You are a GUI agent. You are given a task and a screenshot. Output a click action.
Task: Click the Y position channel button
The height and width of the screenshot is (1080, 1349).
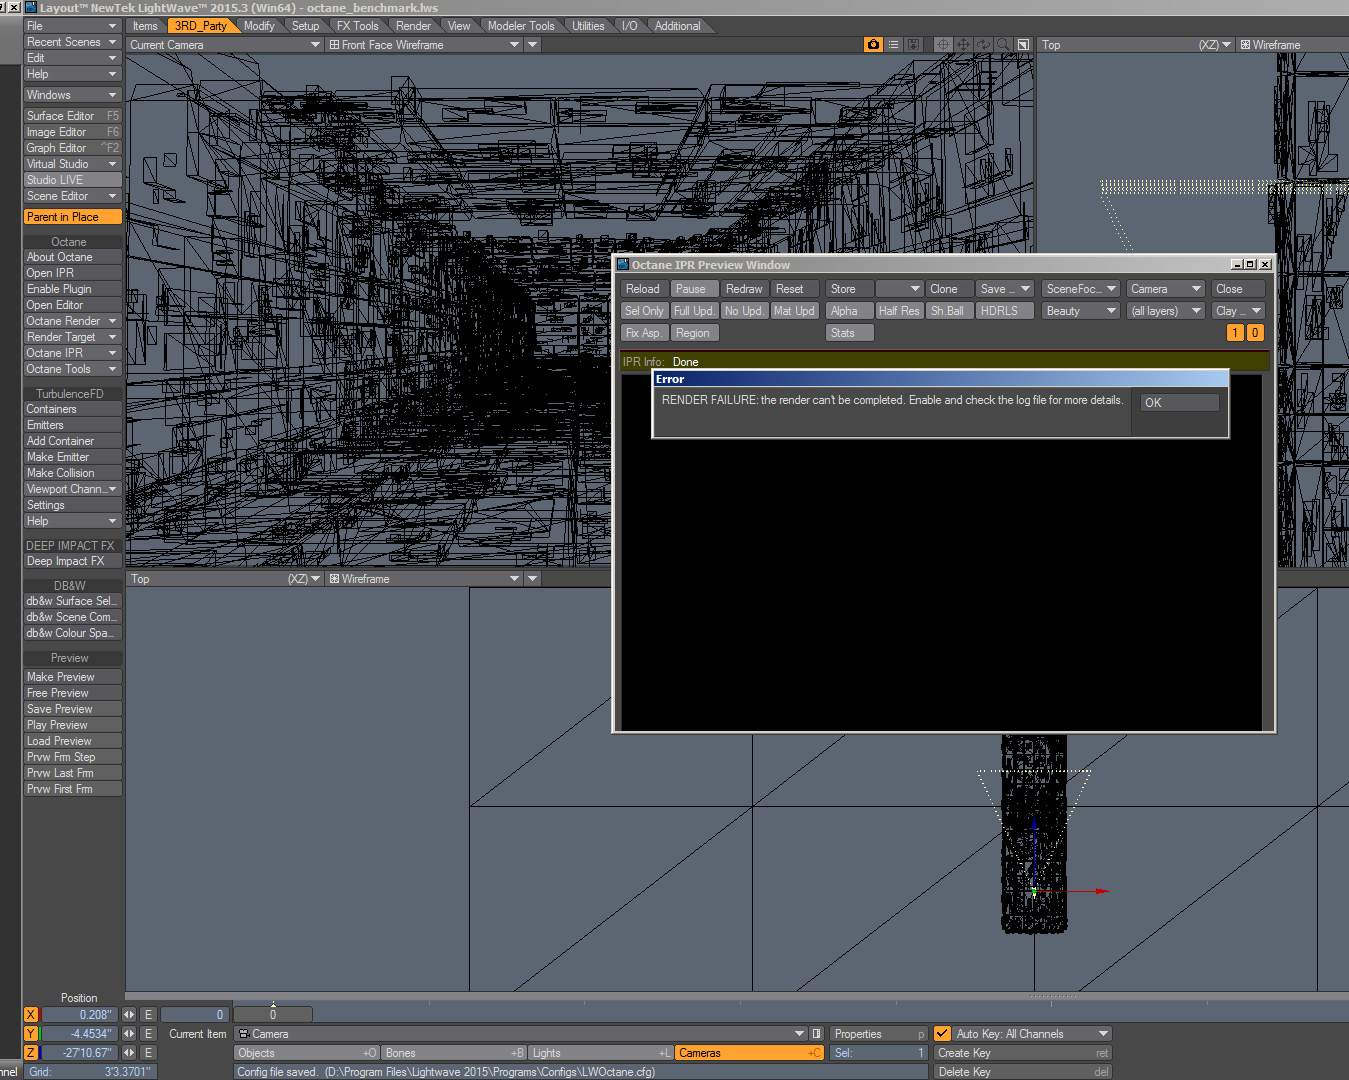(x=31, y=1034)
